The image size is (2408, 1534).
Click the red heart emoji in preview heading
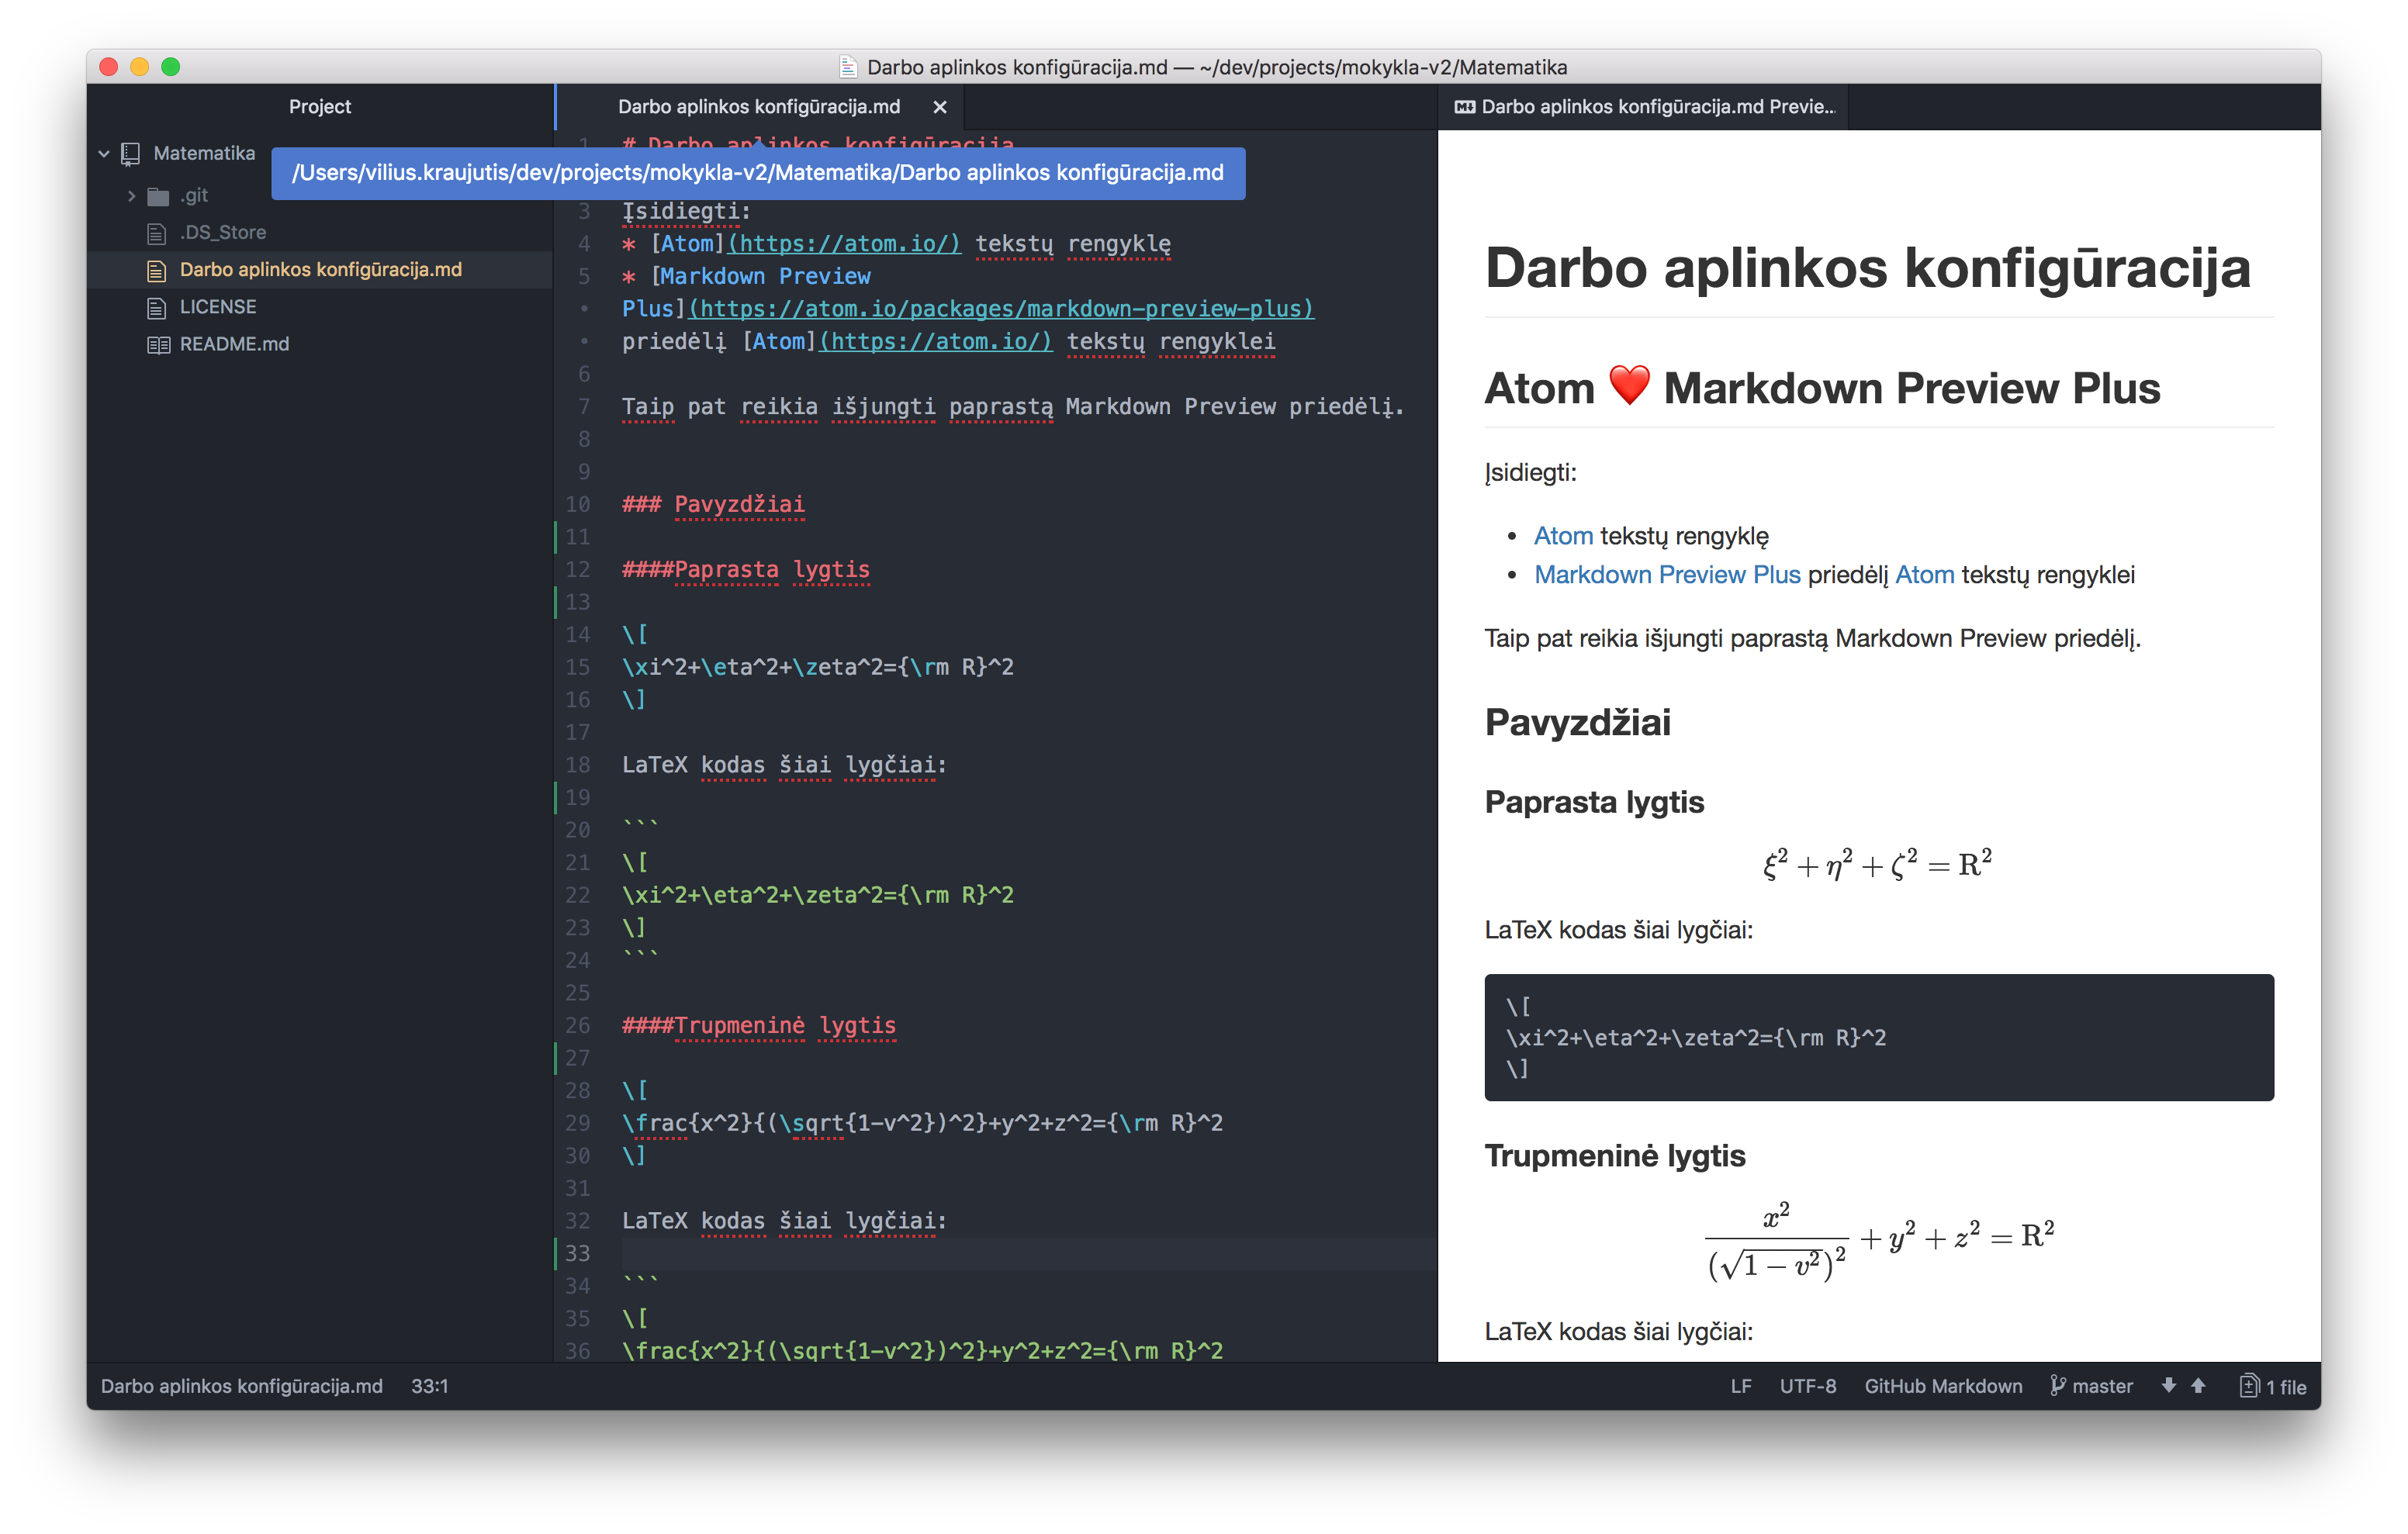pyautogui.click(x=1629, y=386)
